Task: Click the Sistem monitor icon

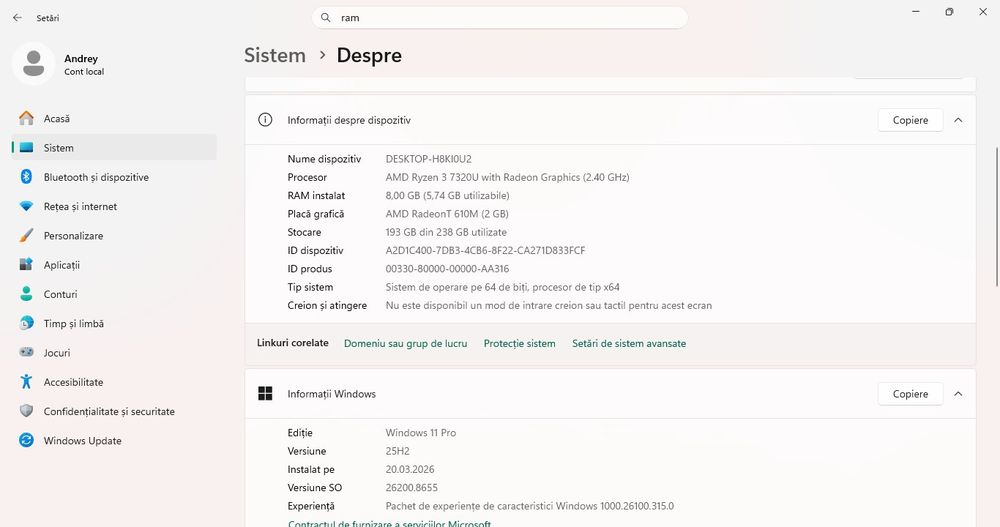Action: (x=26, y=147)
